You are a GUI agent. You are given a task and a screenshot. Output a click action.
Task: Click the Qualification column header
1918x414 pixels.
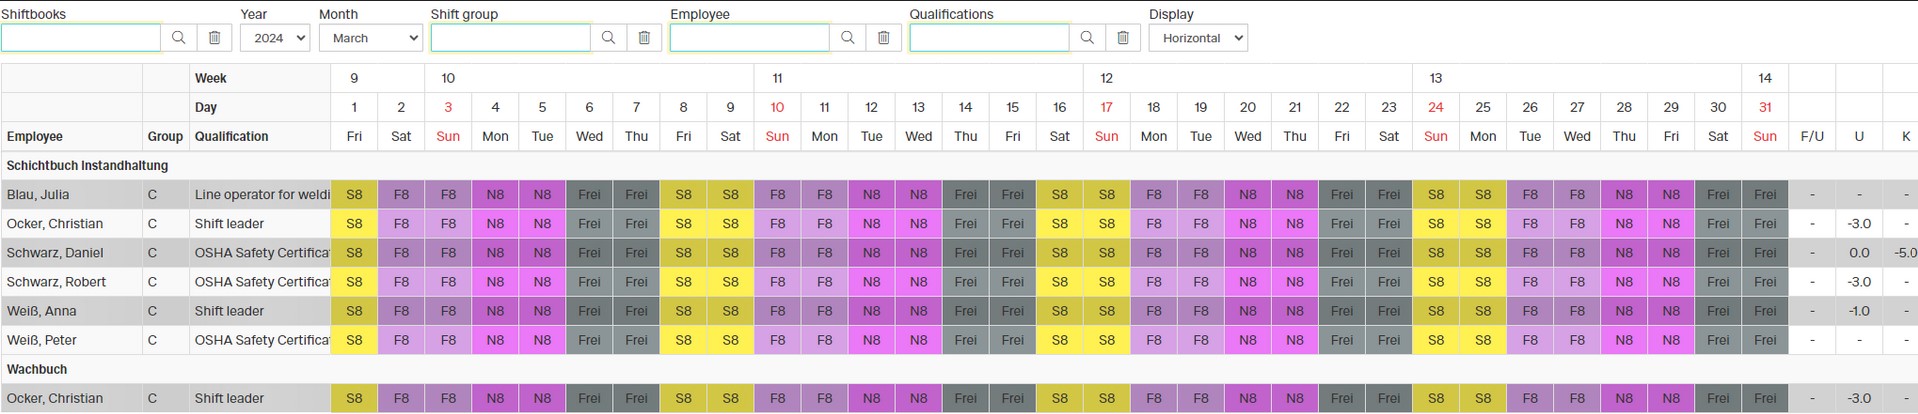pyautogui.click(x=232, y=137)
